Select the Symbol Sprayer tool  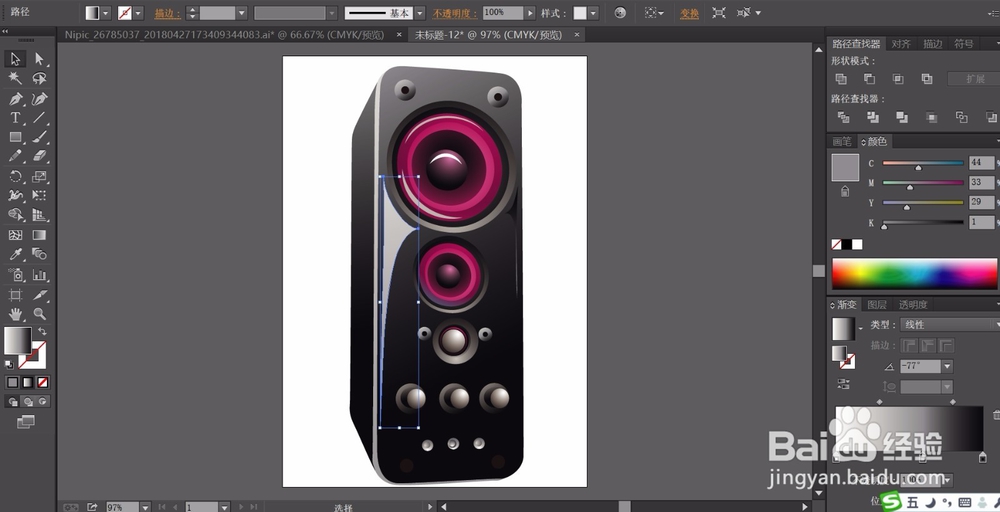pos(15,275)
